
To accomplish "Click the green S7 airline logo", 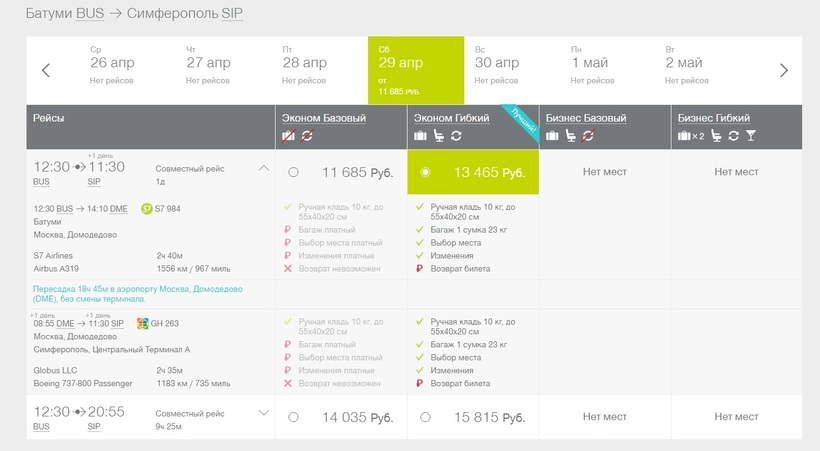I will 147,209.
